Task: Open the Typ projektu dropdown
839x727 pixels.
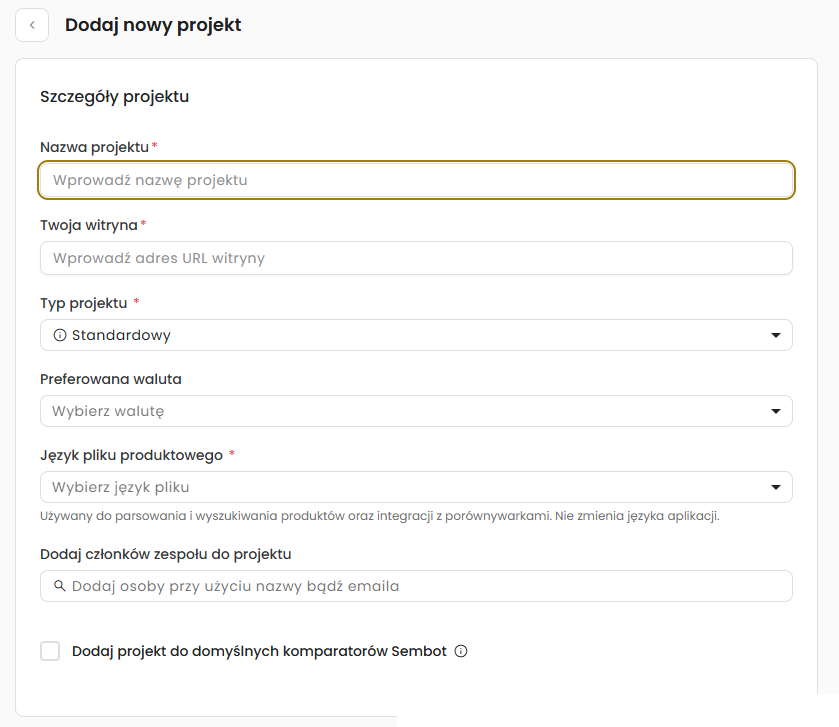Action: tap(416, 335)
